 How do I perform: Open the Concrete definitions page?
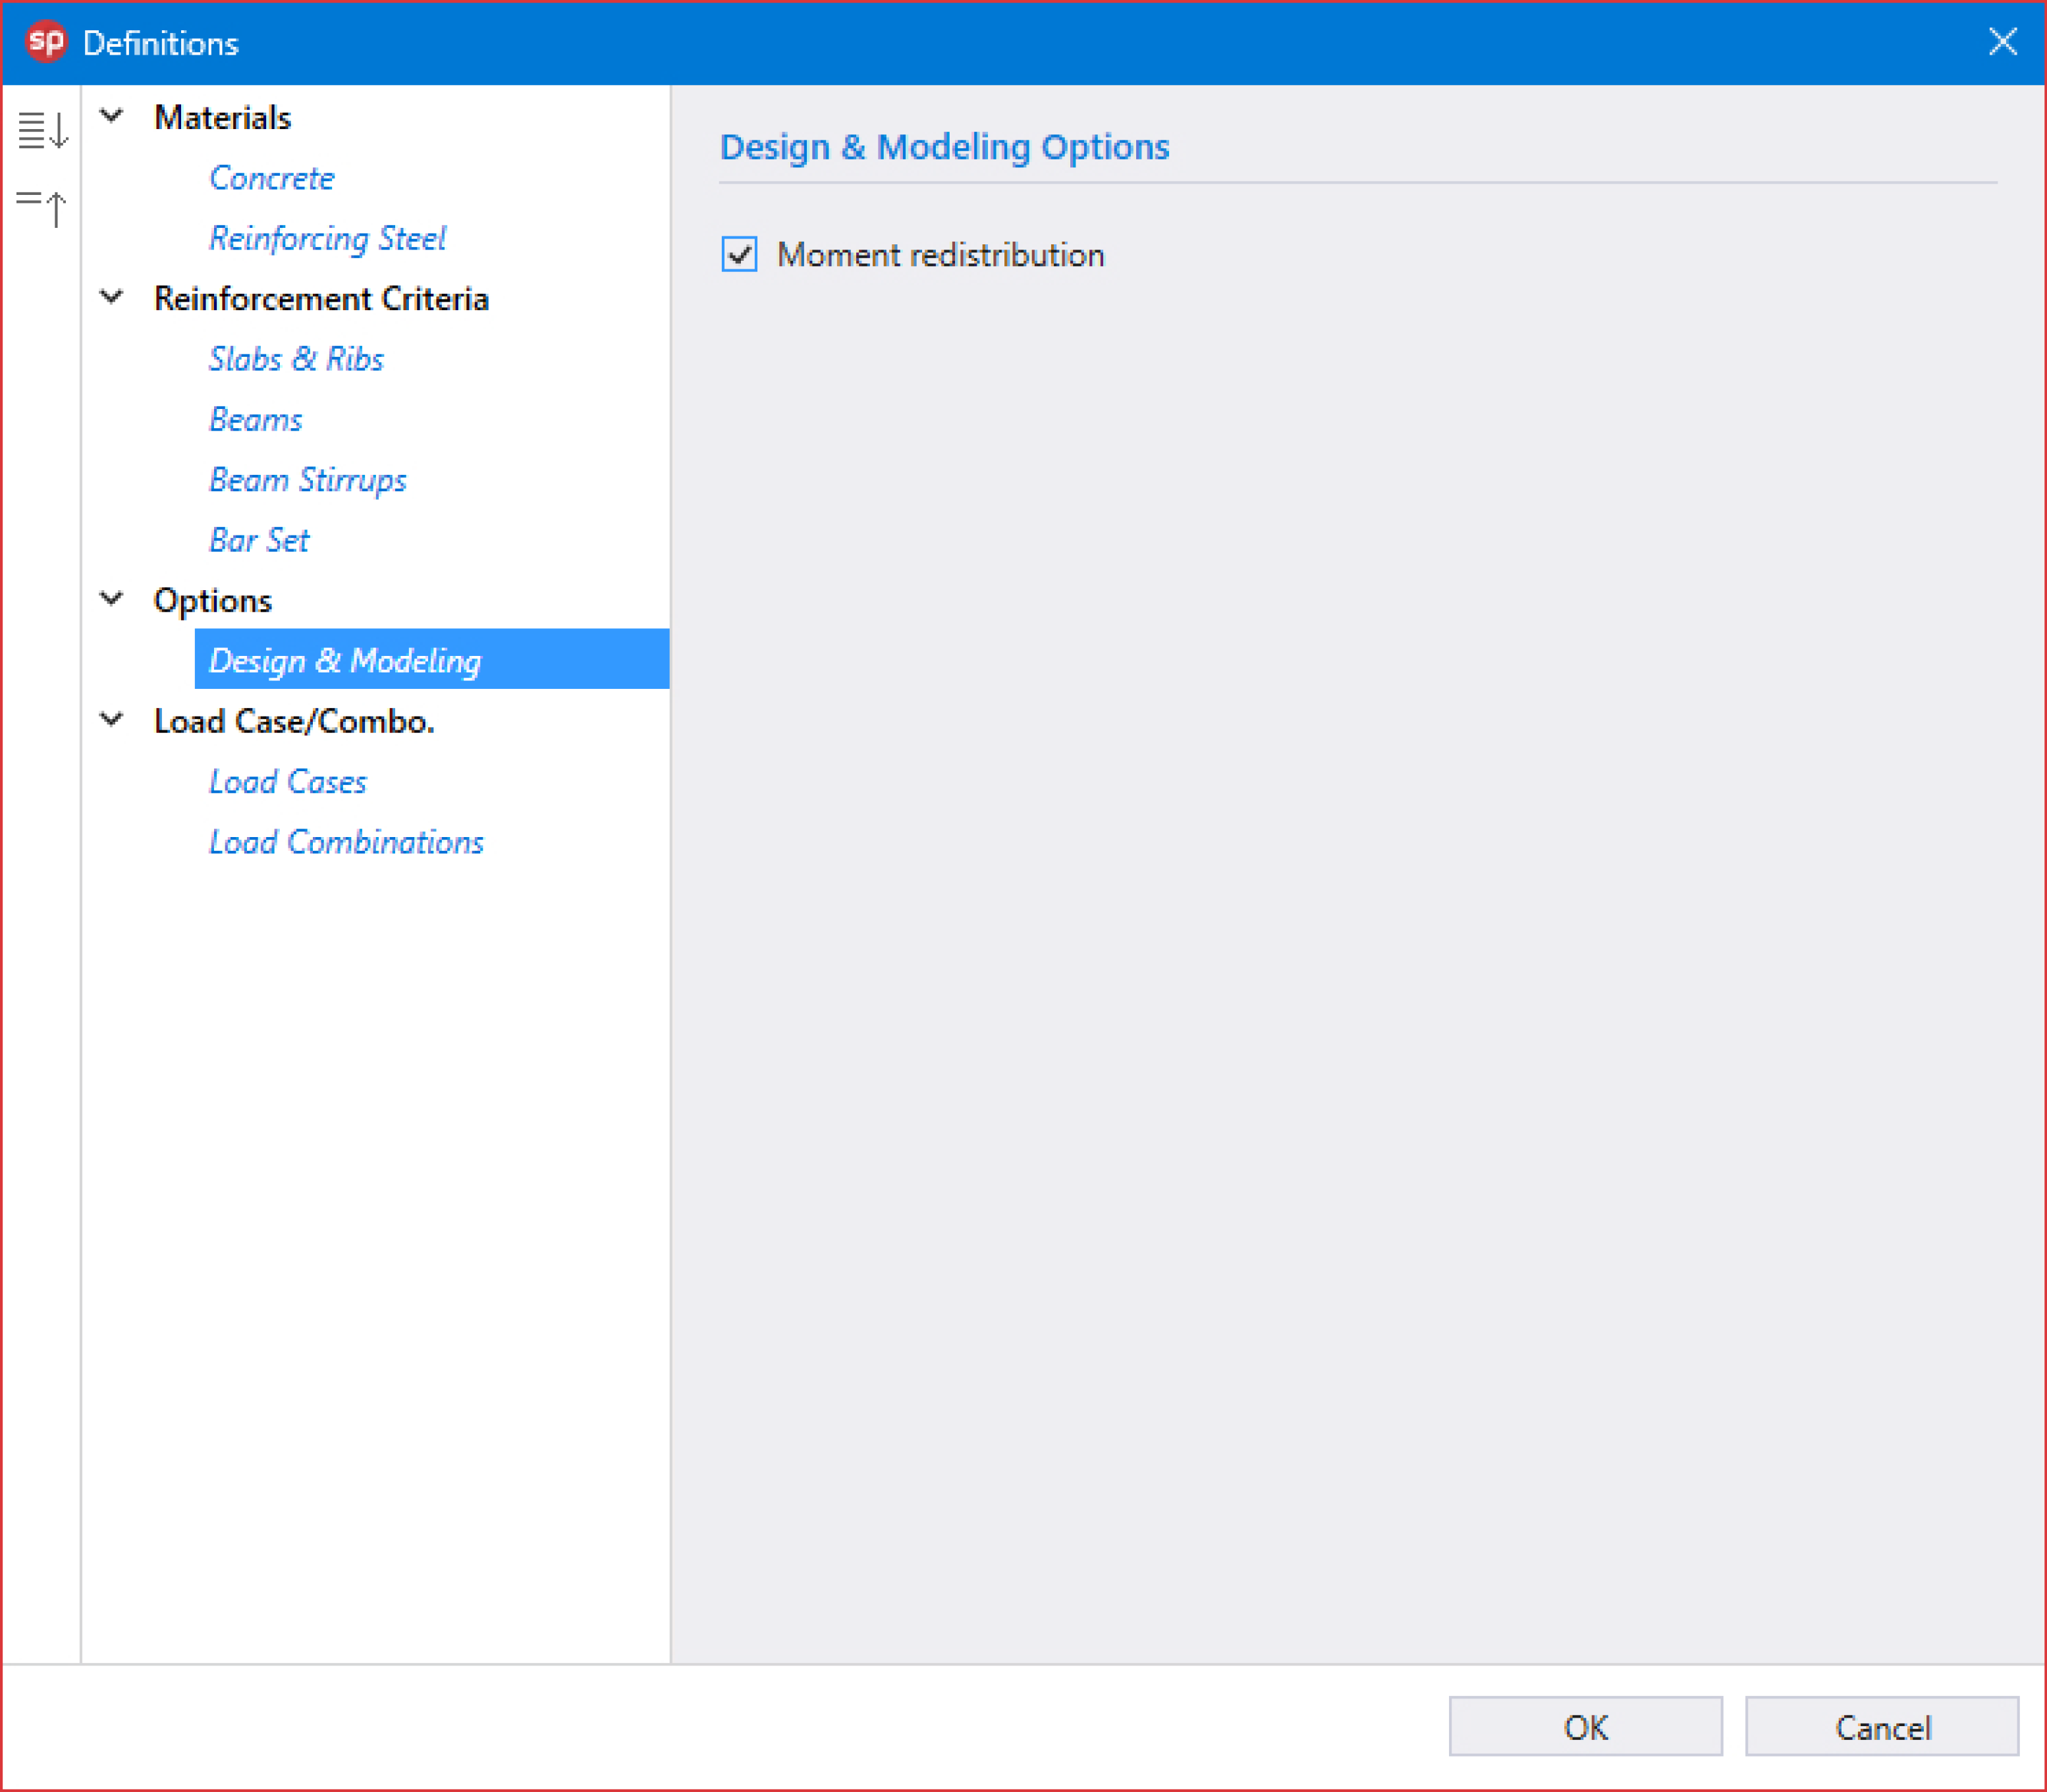[272, 178]
